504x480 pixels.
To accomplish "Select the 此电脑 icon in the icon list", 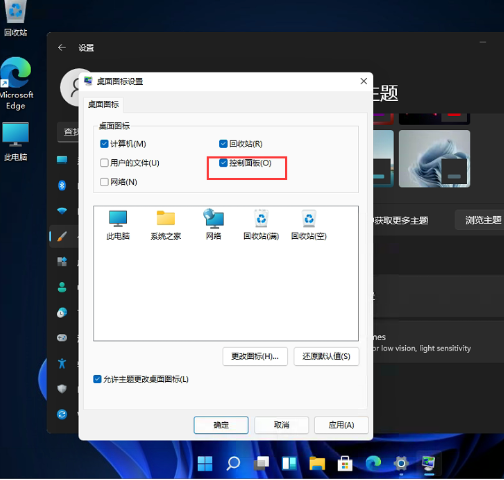I will (x=118, y=225).
